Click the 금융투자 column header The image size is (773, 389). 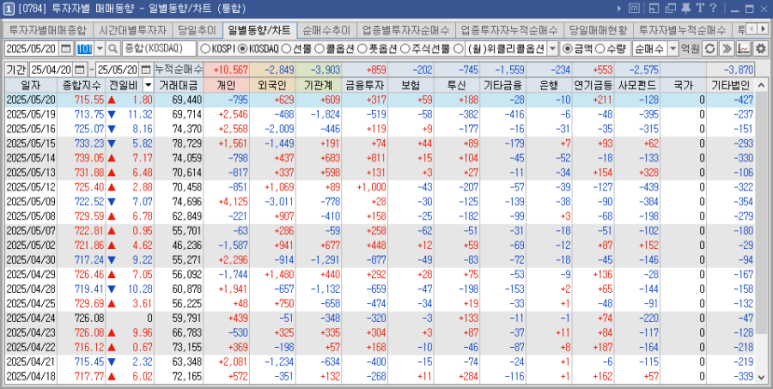click(365, 85)
